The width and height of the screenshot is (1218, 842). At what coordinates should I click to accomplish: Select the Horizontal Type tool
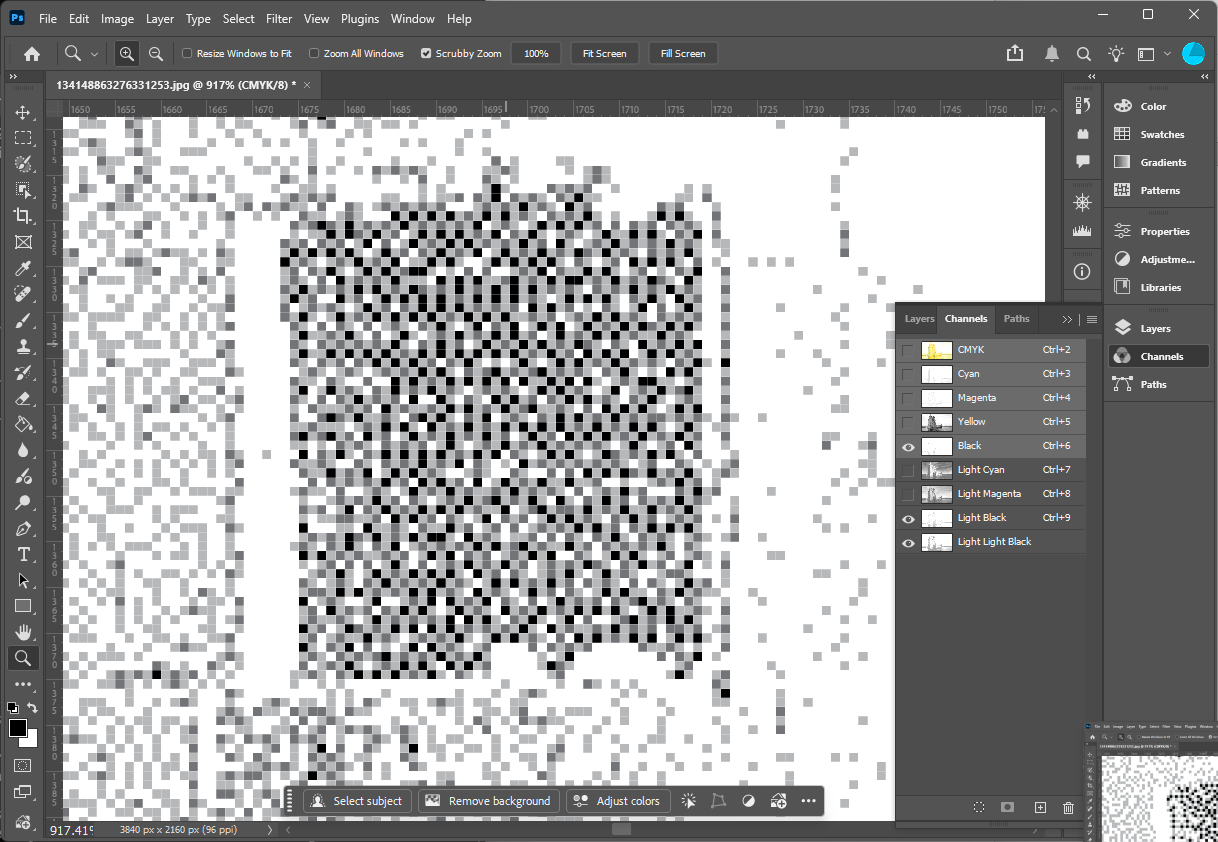click(x=23, y=554)
